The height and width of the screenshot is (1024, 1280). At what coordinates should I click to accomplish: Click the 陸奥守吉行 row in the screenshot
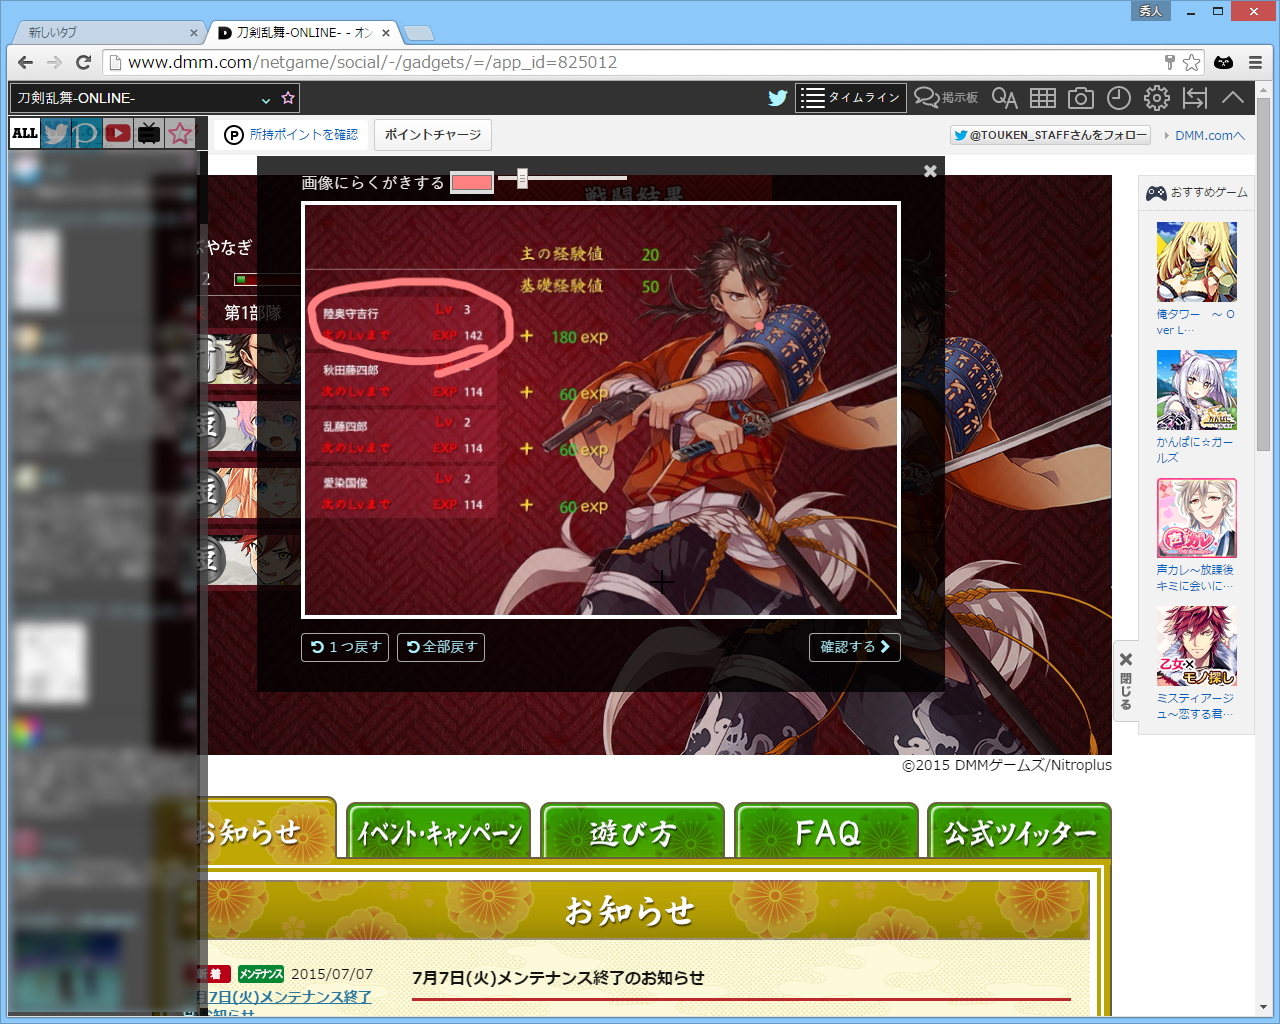coord(402,322)
